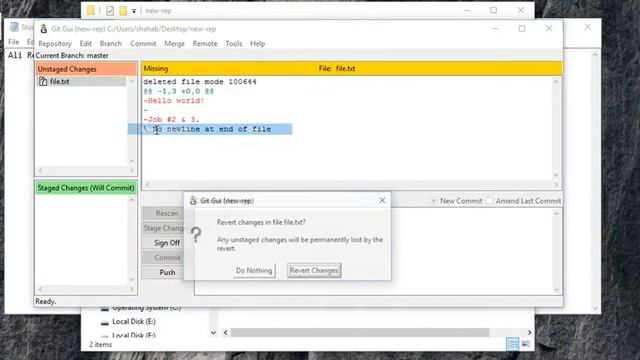The height and width of the screenshot is (360, 640).
Task: Open the Edit menu in Git Gui
Action: (85, 43)
